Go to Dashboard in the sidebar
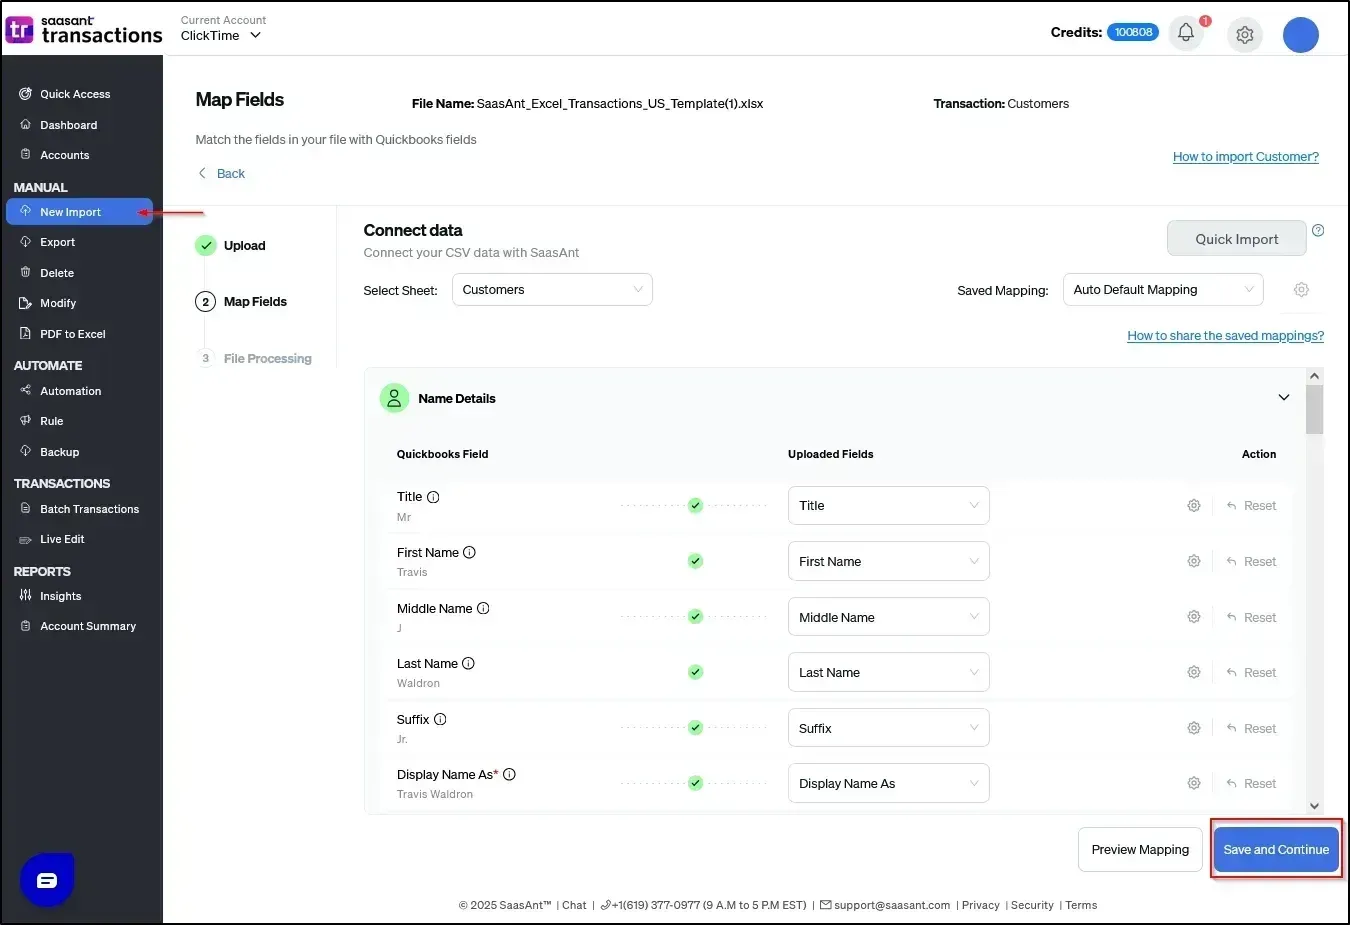Viewport: 1350px width, 925px height. pos(68,125)
